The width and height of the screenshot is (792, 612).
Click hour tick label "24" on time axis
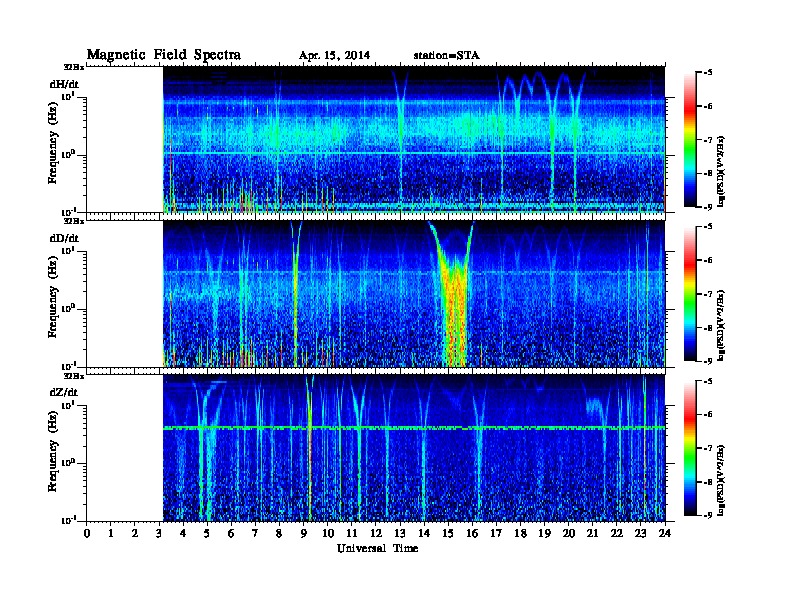point(665,534)
